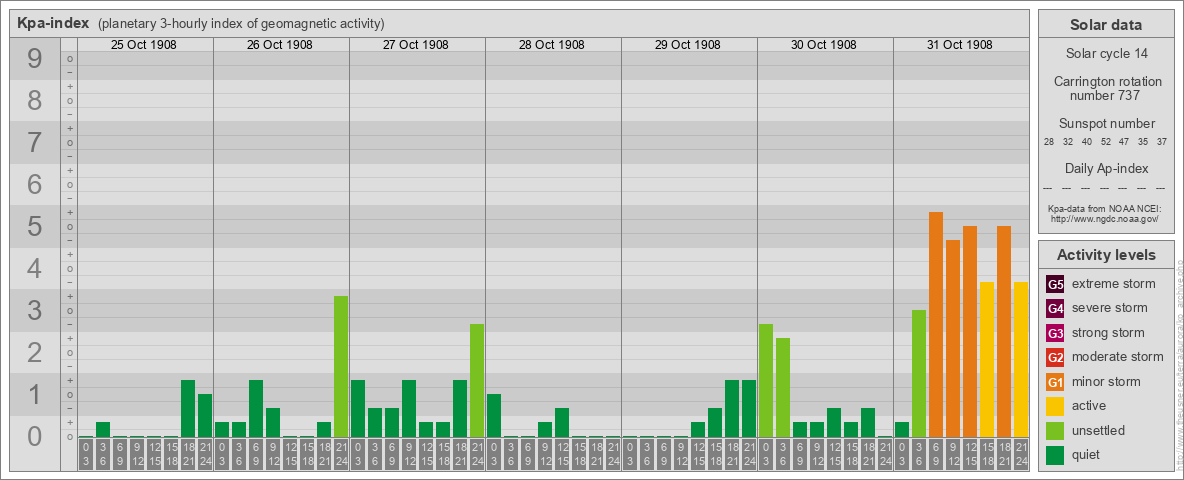
Task: Click the '0 3' time cell under 25 Oct
Action: click(x=86, y=455)
